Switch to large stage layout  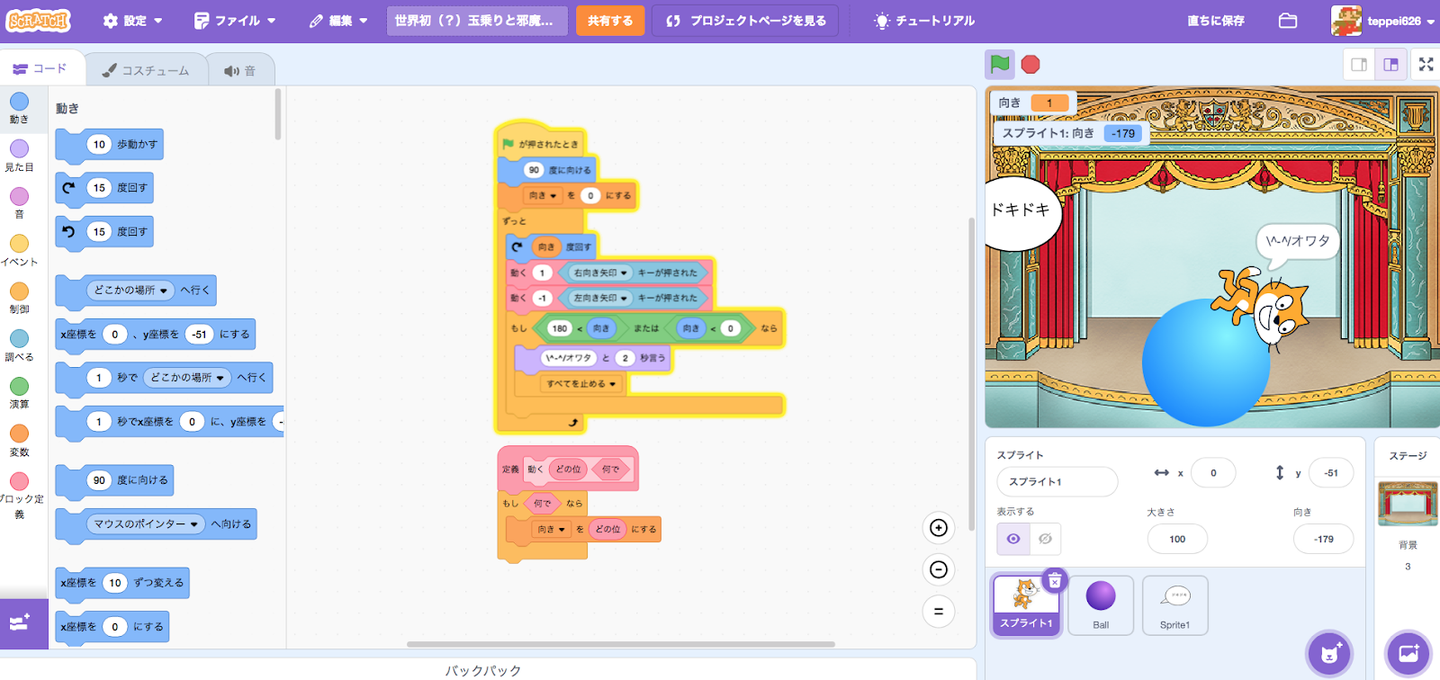click(1391, 64)
